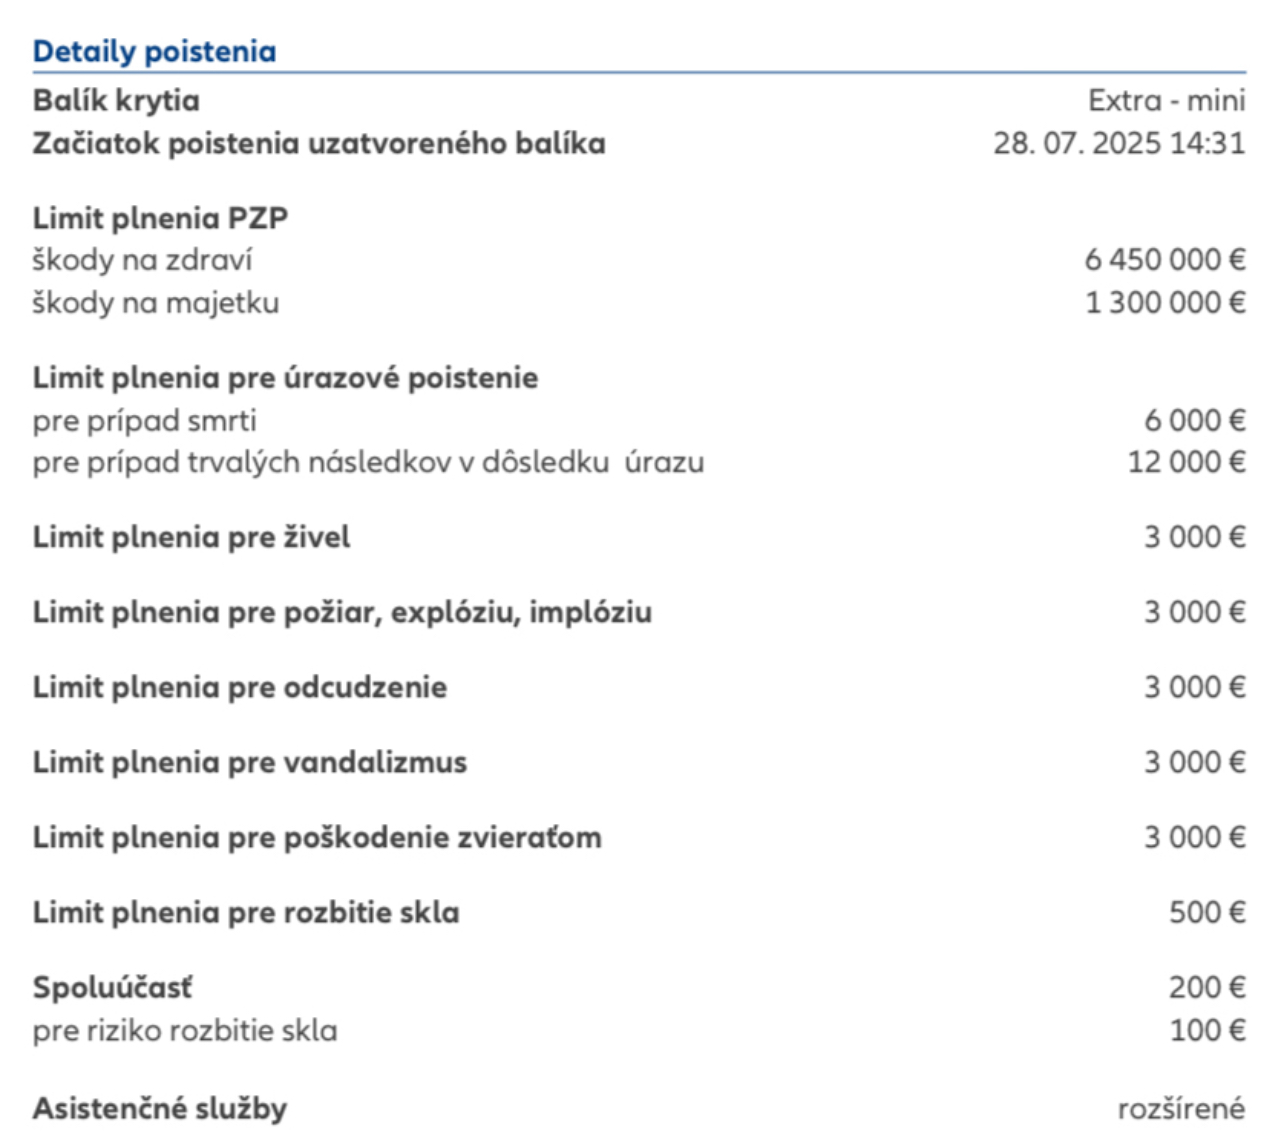
Task: Click the "Spoluúčasť" label
Action: (112, 988)
